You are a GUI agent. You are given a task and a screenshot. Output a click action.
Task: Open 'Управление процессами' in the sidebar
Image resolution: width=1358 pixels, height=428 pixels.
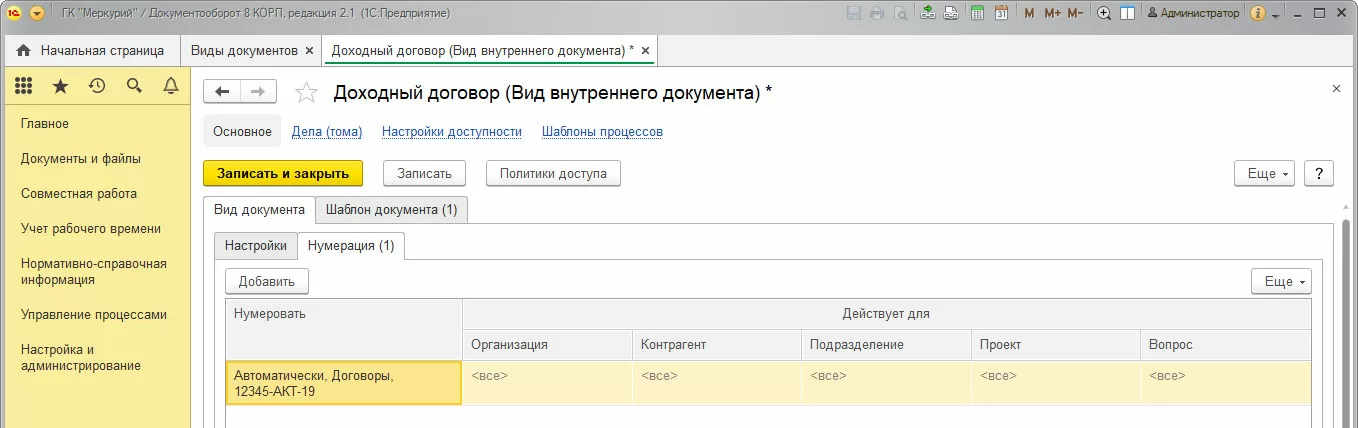click(94, 315)
